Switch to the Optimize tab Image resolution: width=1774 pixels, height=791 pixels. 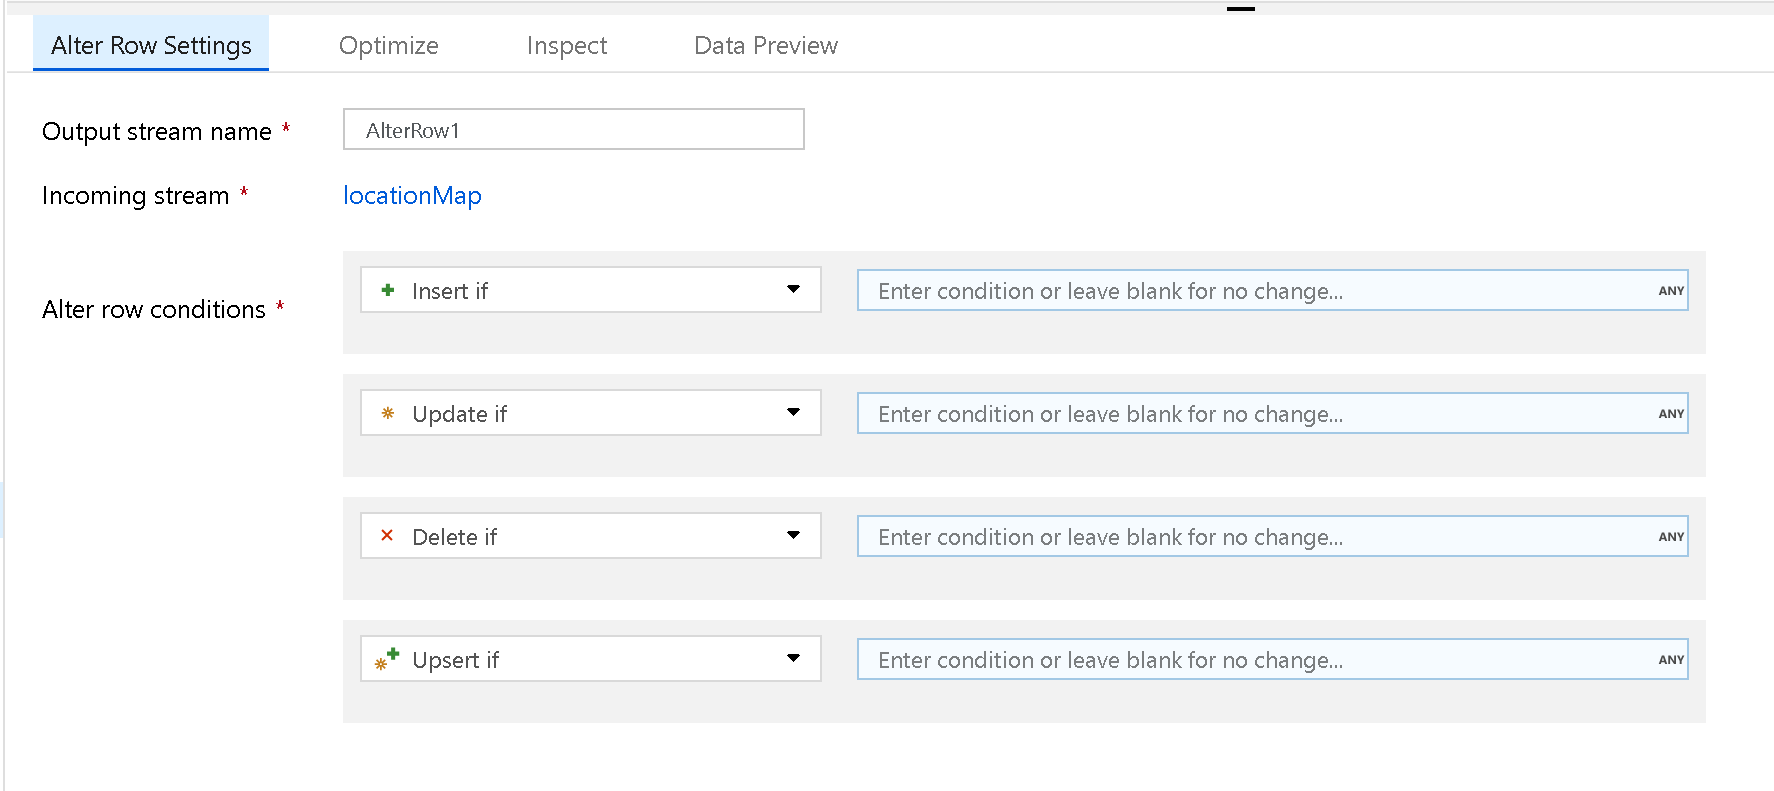tap(388, 45)
